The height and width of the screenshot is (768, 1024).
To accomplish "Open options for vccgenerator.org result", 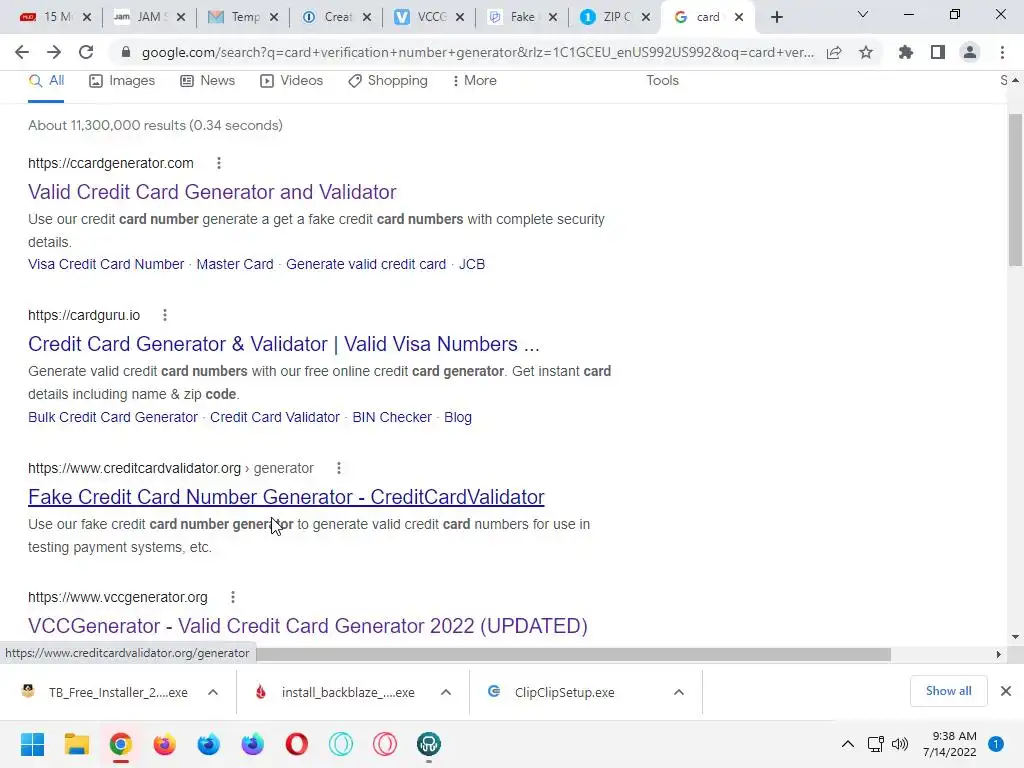I will click(232, 598).
